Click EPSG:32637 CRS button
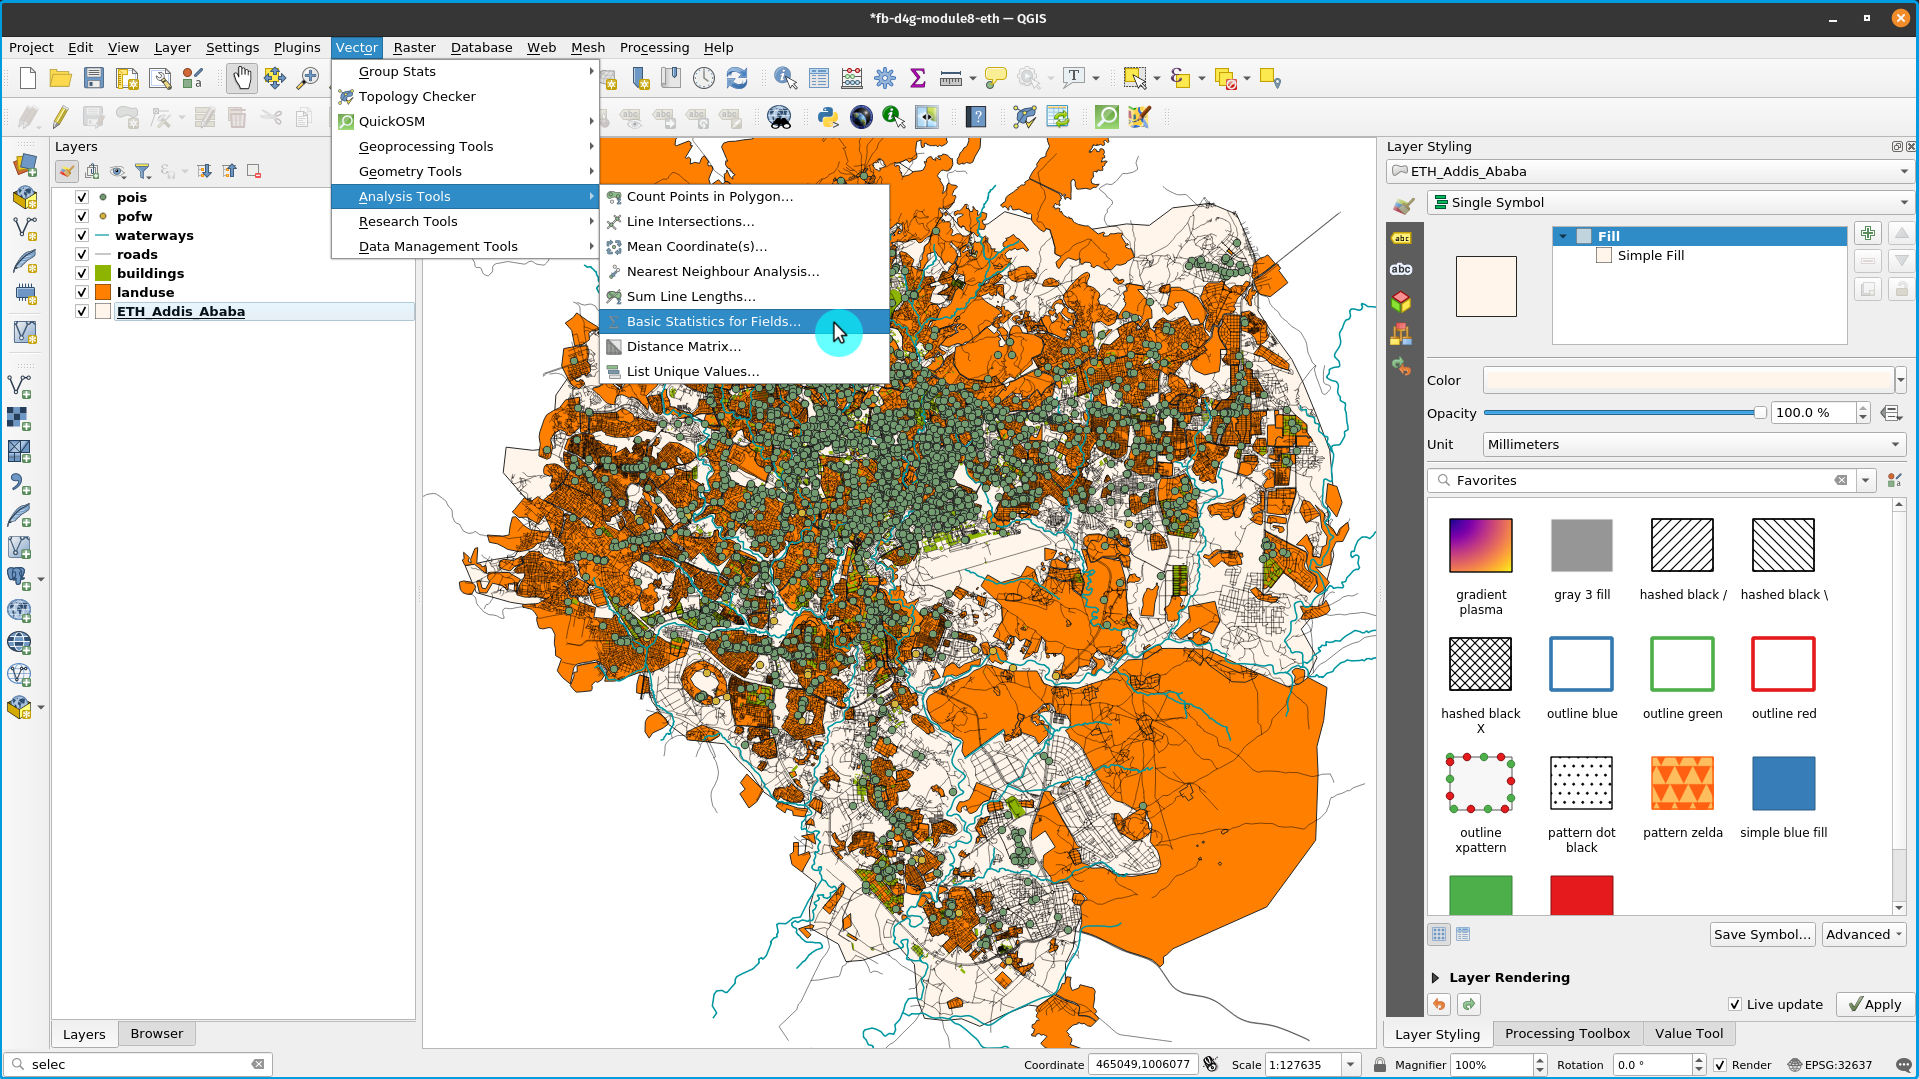The height and width of the screenshot is (1079, 1919). pos(1830,1066)
